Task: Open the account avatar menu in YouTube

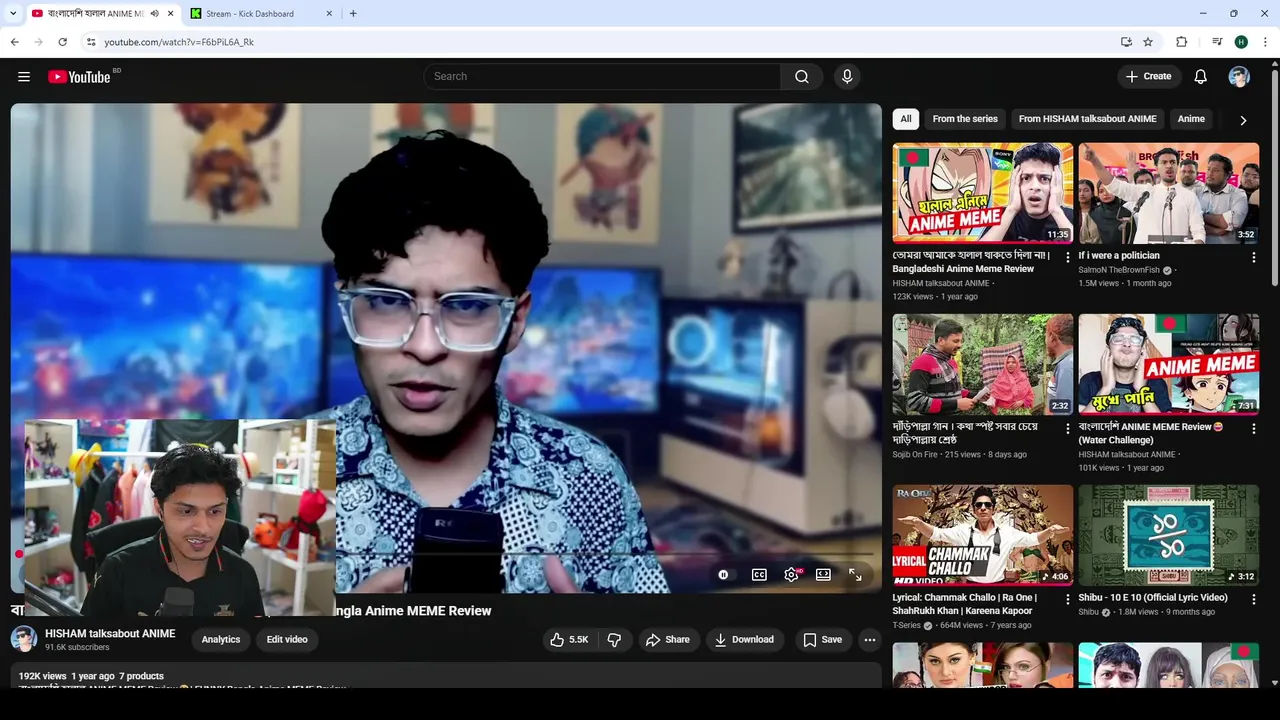Action: coord(1239,77)
